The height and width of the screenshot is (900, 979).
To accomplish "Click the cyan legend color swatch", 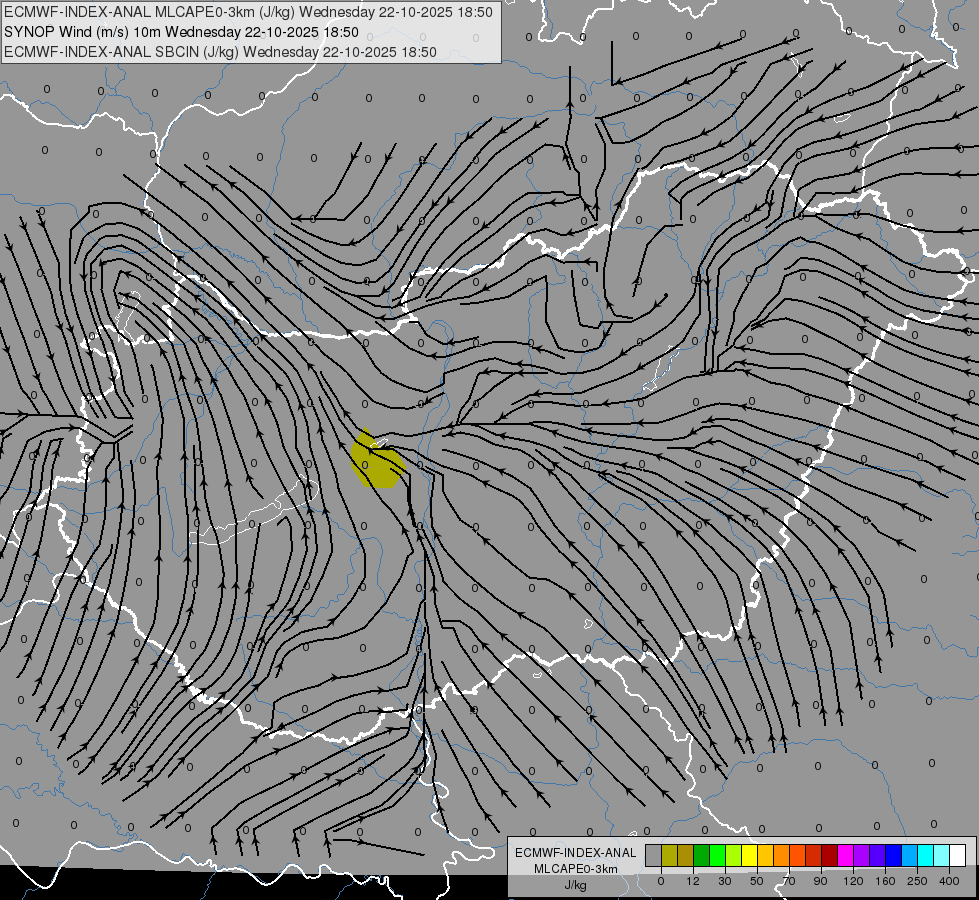I will tap(925, 856).
